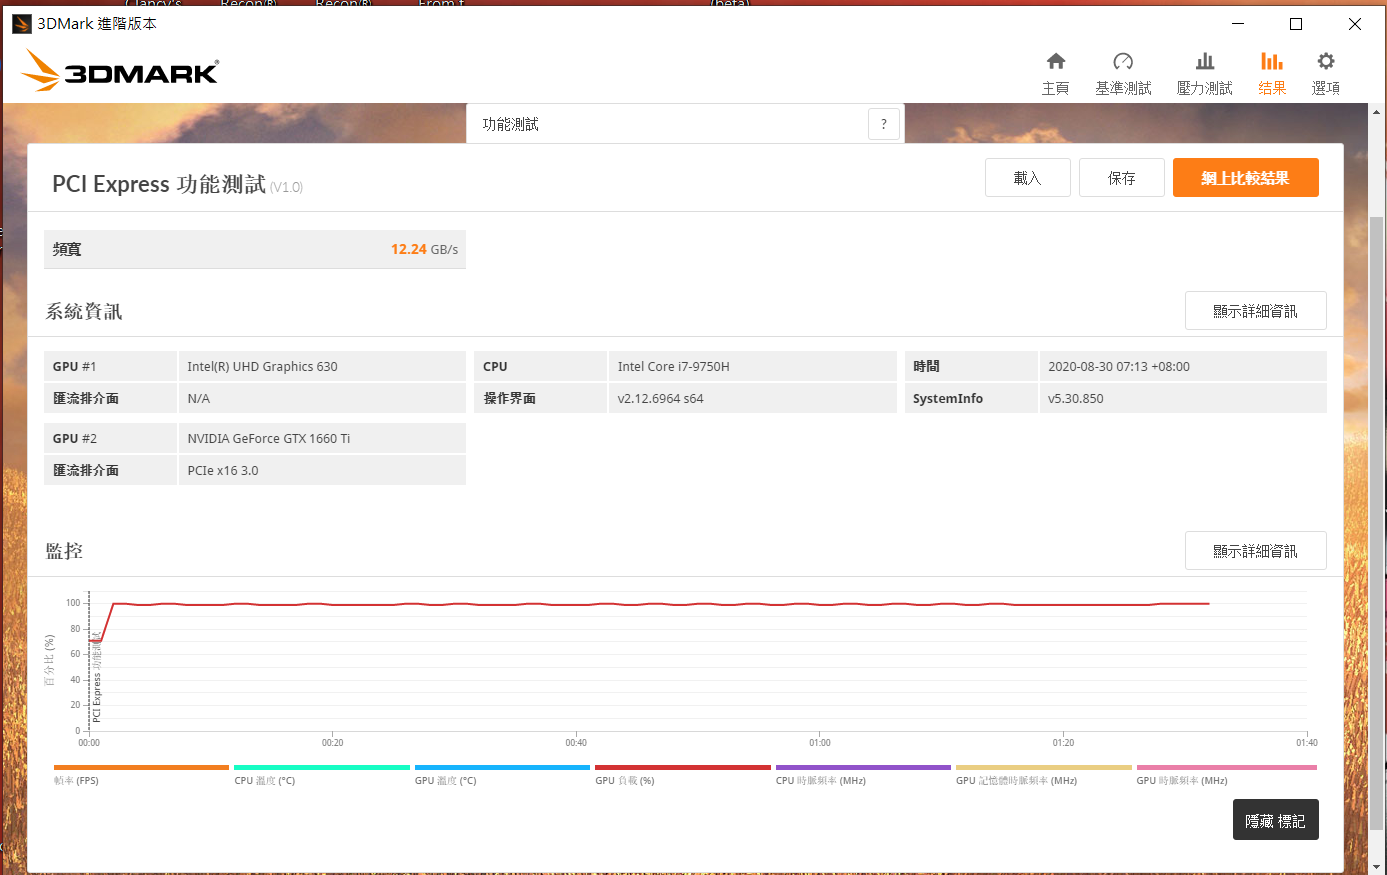Image resolution: width=1387 pixels, height=875 pixels.
Task: Click the v2.12.6964 s64 version text
Action: [x=660, y=399]
